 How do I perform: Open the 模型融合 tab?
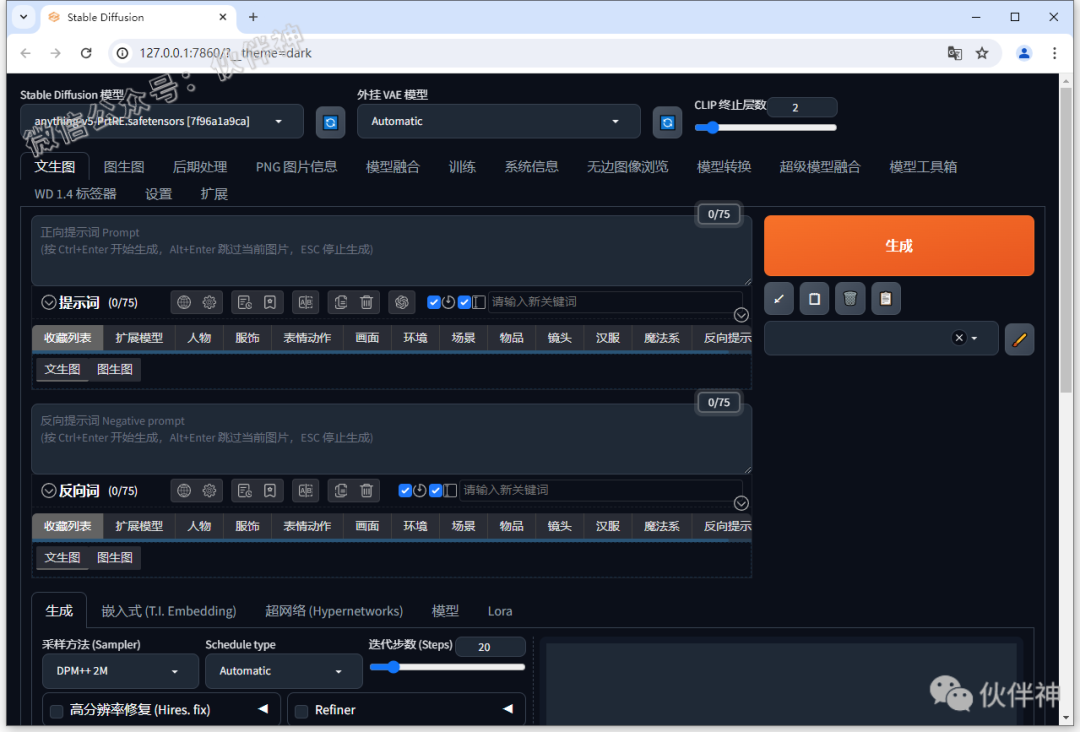click(x=393, y=167)
